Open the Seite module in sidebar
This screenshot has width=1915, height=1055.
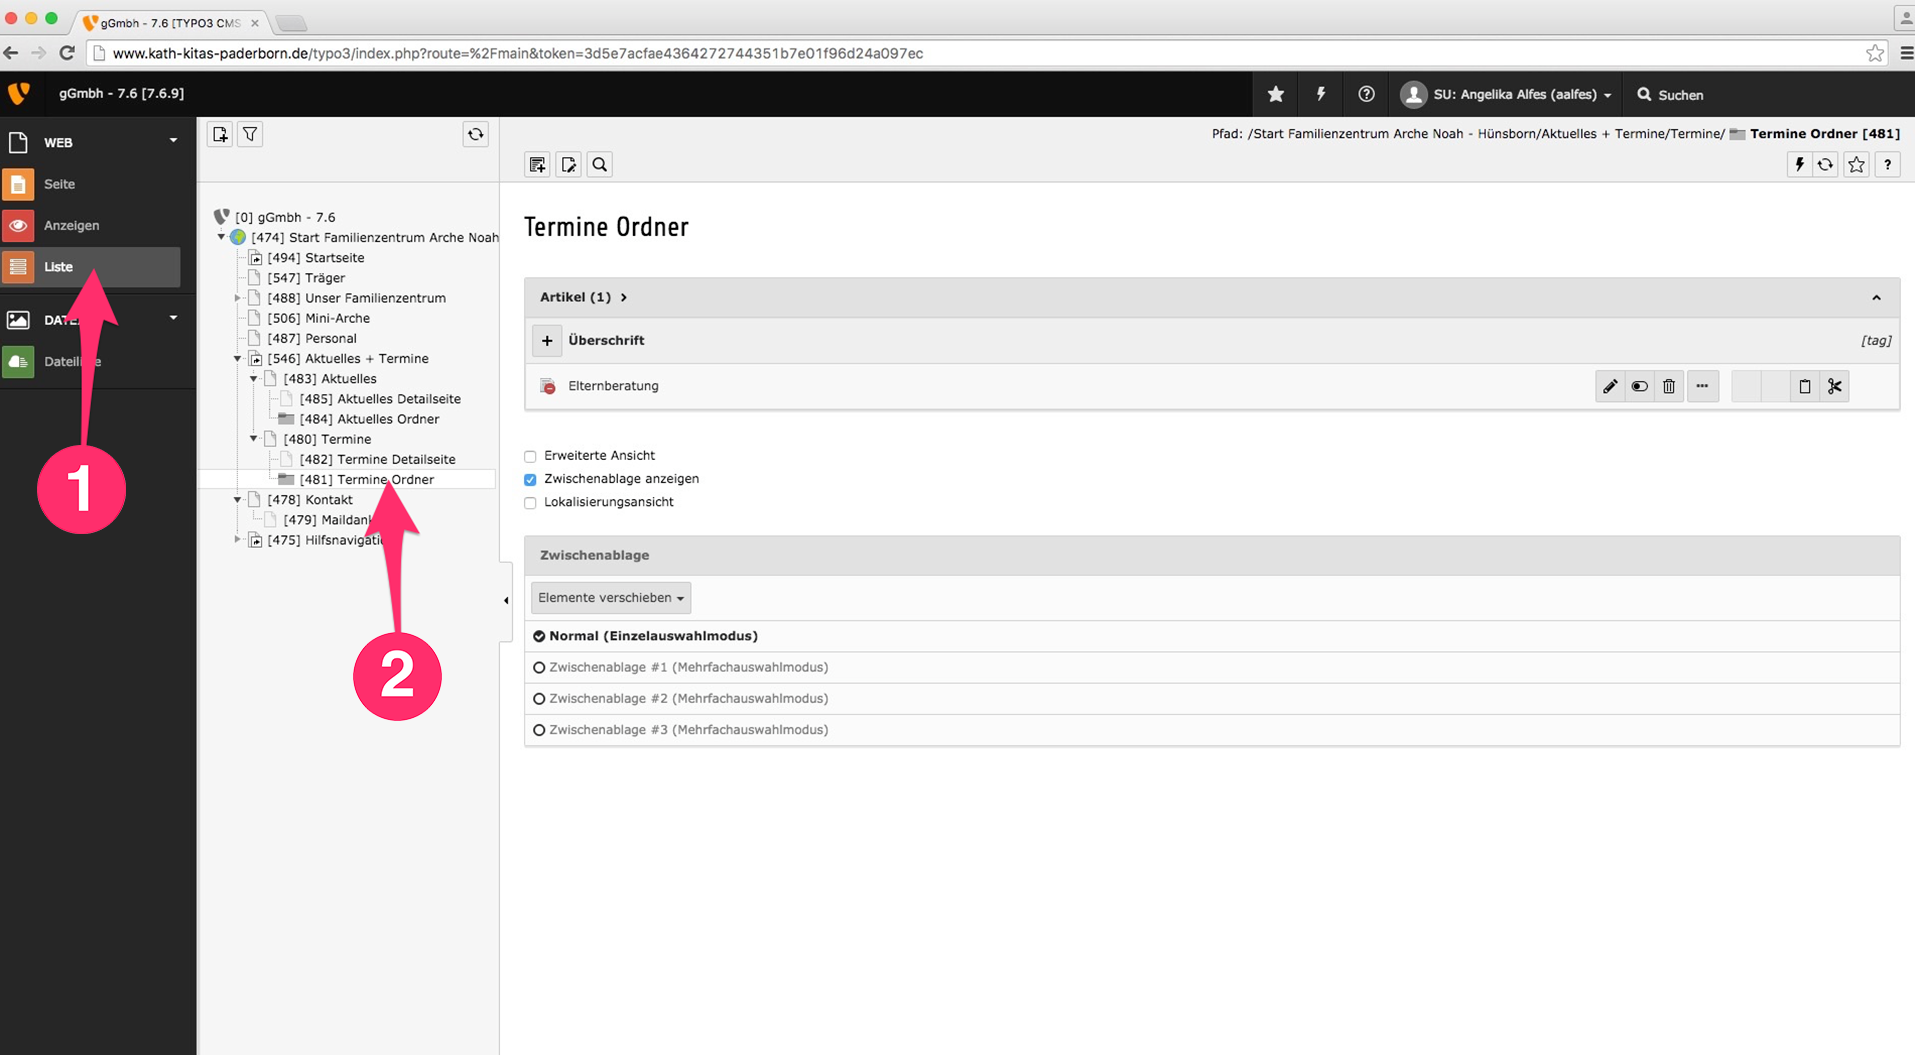click(x=59, y=184)
